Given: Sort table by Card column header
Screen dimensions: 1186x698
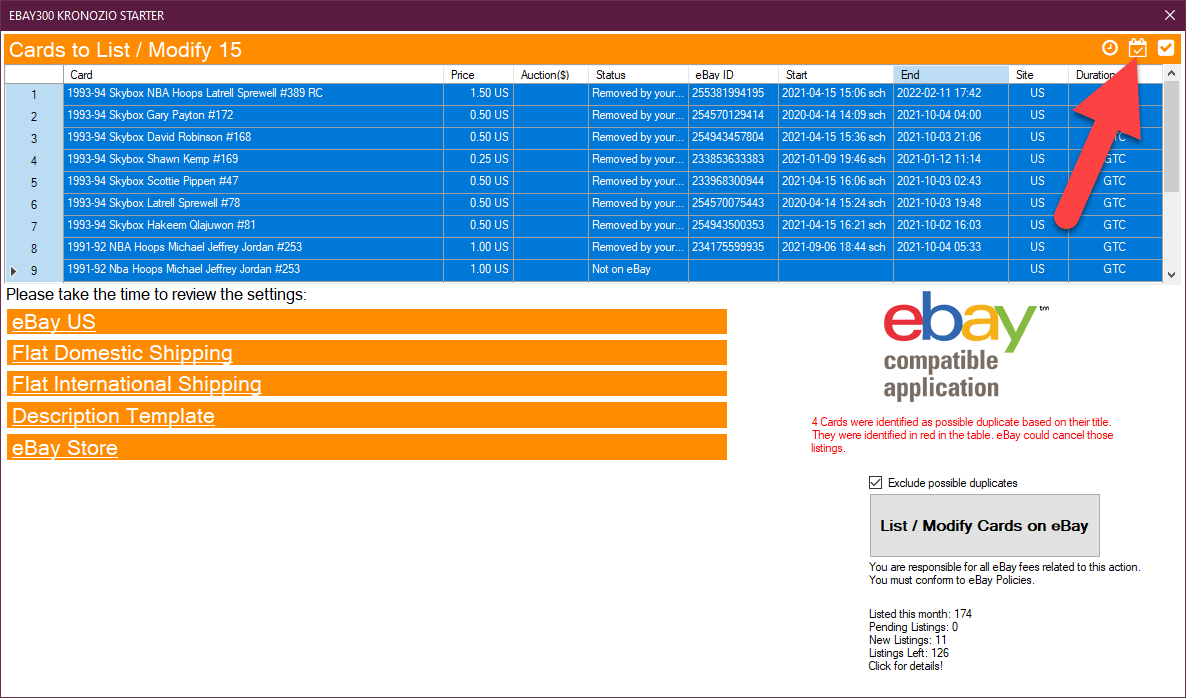Looking at the screenshot, I should coord(253,75).
